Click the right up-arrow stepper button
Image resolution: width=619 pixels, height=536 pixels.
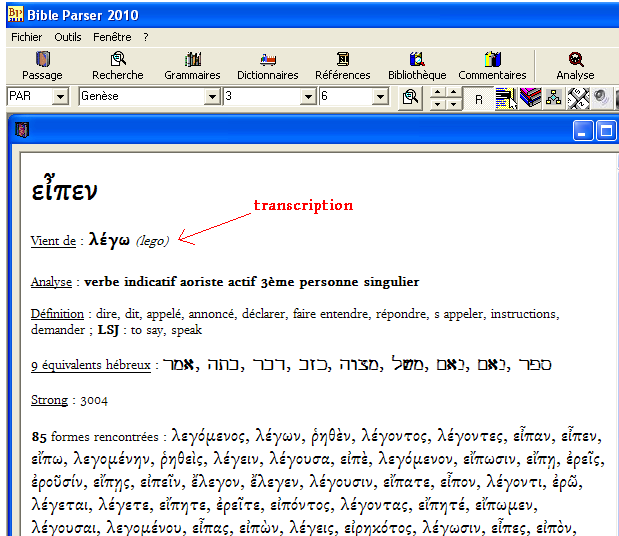pyautogui.click(x=454, y=92)
